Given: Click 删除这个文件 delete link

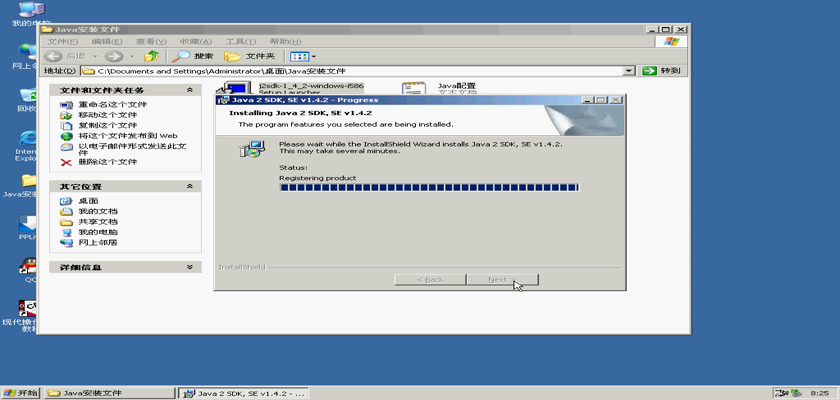Looking at the screenshot, I should click(x=108, y=162).
